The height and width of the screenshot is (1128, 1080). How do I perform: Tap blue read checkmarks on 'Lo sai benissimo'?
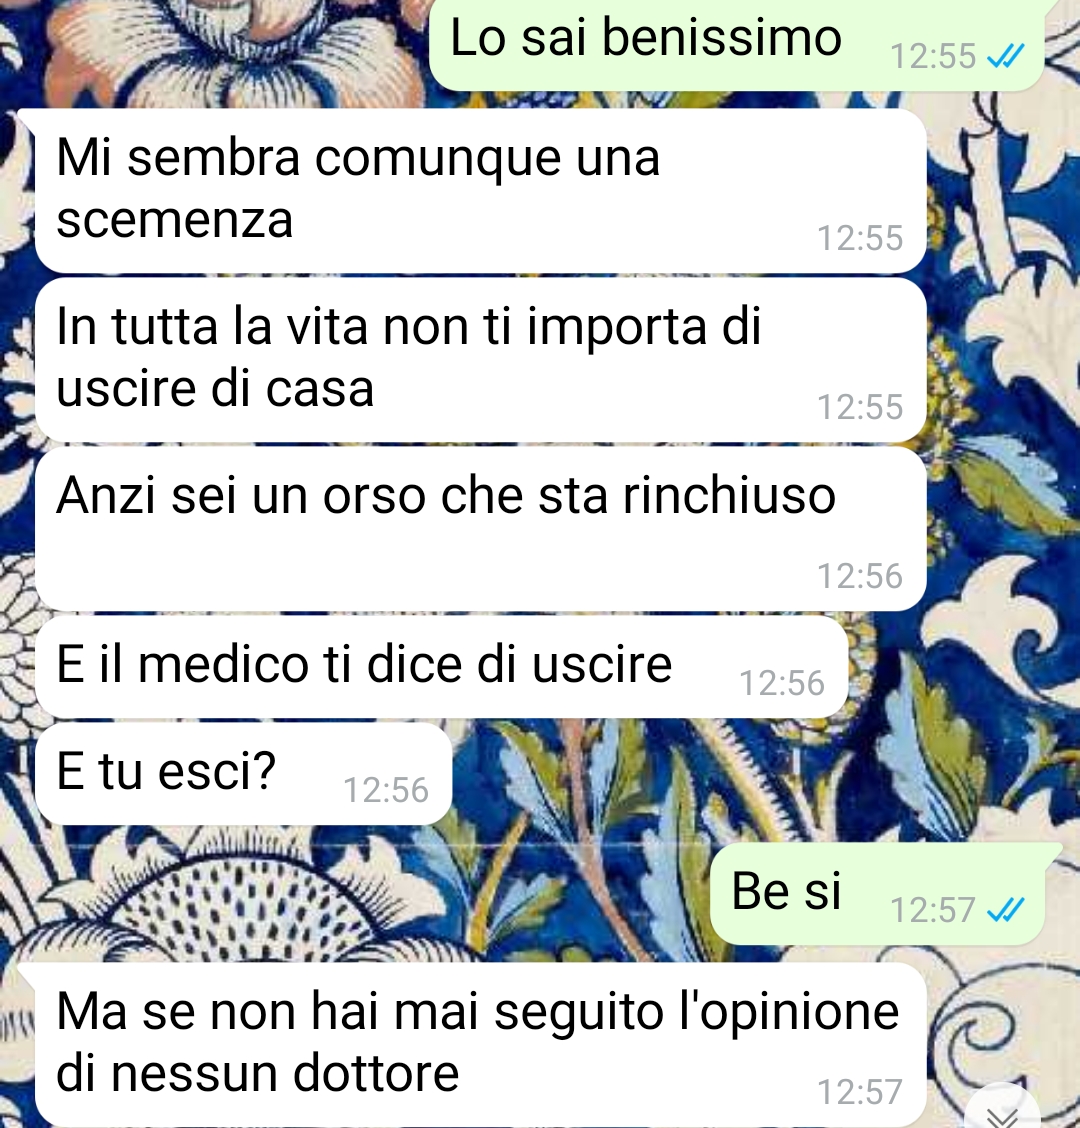[x=1005, y=56]
